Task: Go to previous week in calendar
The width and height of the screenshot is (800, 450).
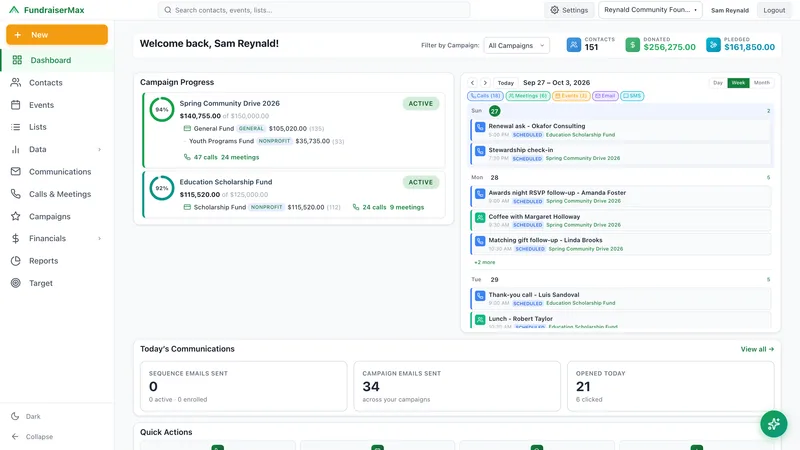Action: 472,83
